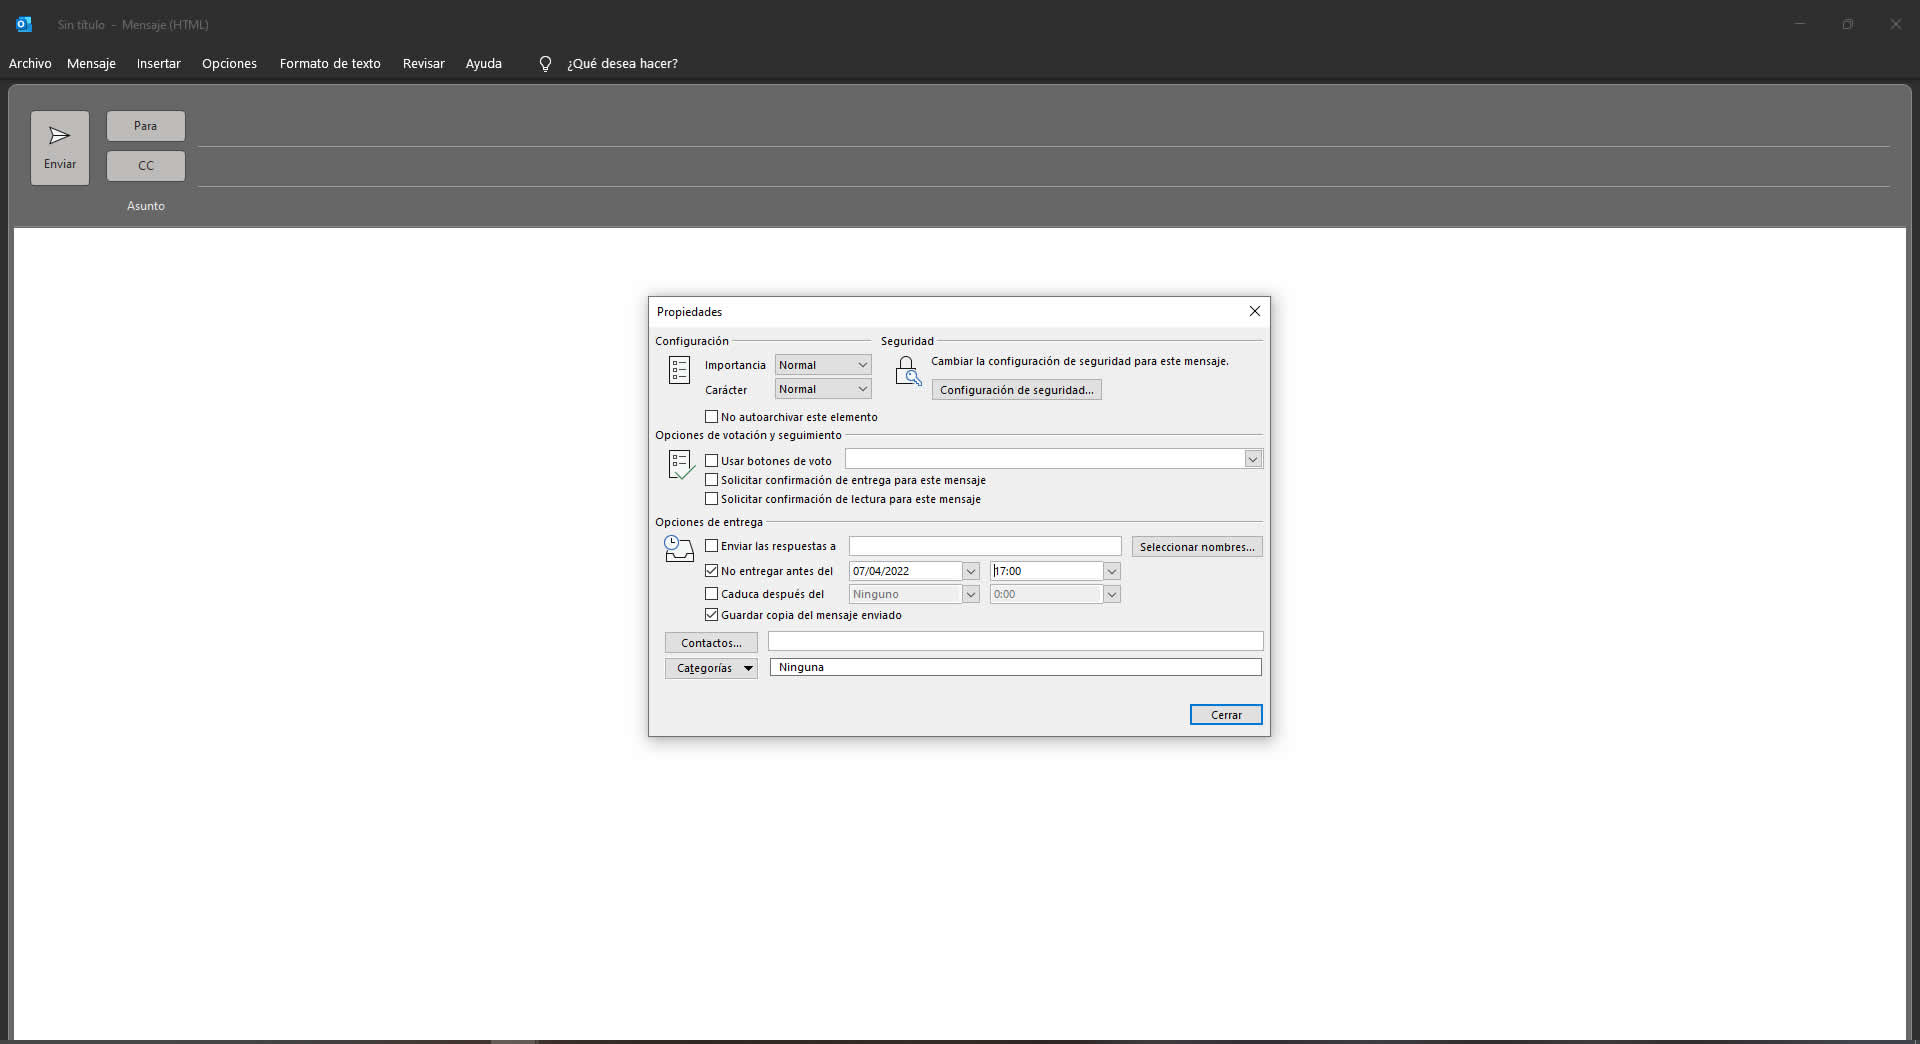Open the Opciones ribbon tab

(229, 64)
